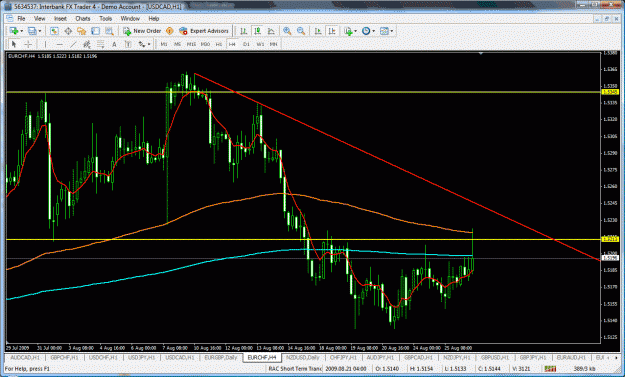This screenshot has width=625, height=377.
Task: Select the Cursor arrow tool
Action: [x=14, y=44]
